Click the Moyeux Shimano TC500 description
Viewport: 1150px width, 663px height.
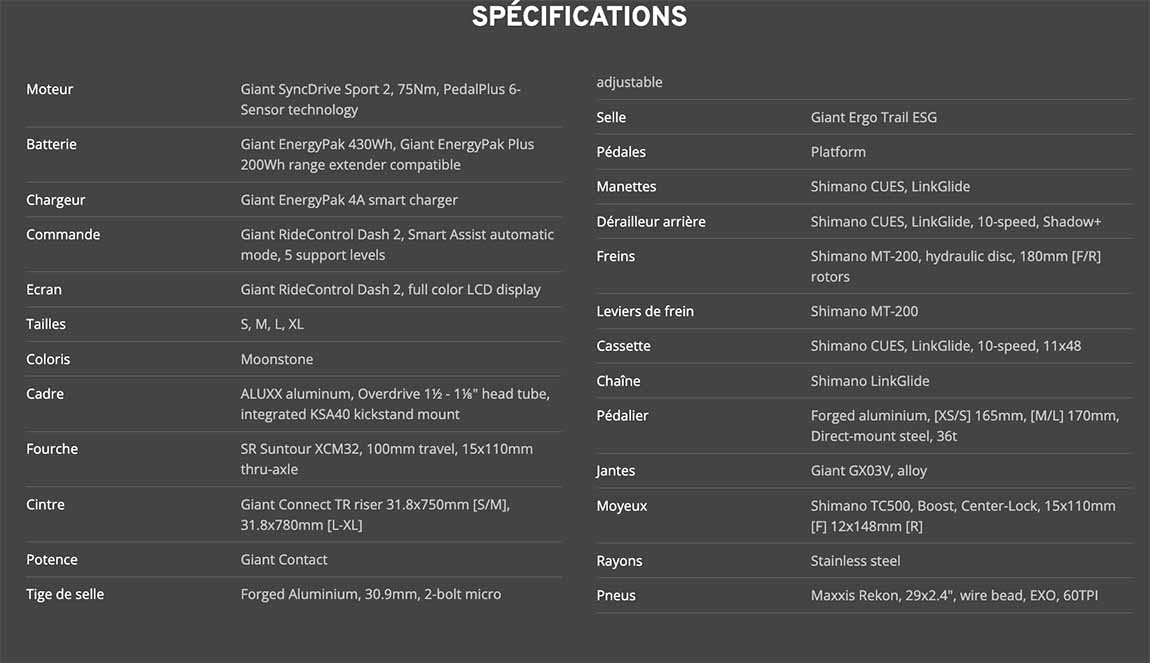[x=963, y=516]
